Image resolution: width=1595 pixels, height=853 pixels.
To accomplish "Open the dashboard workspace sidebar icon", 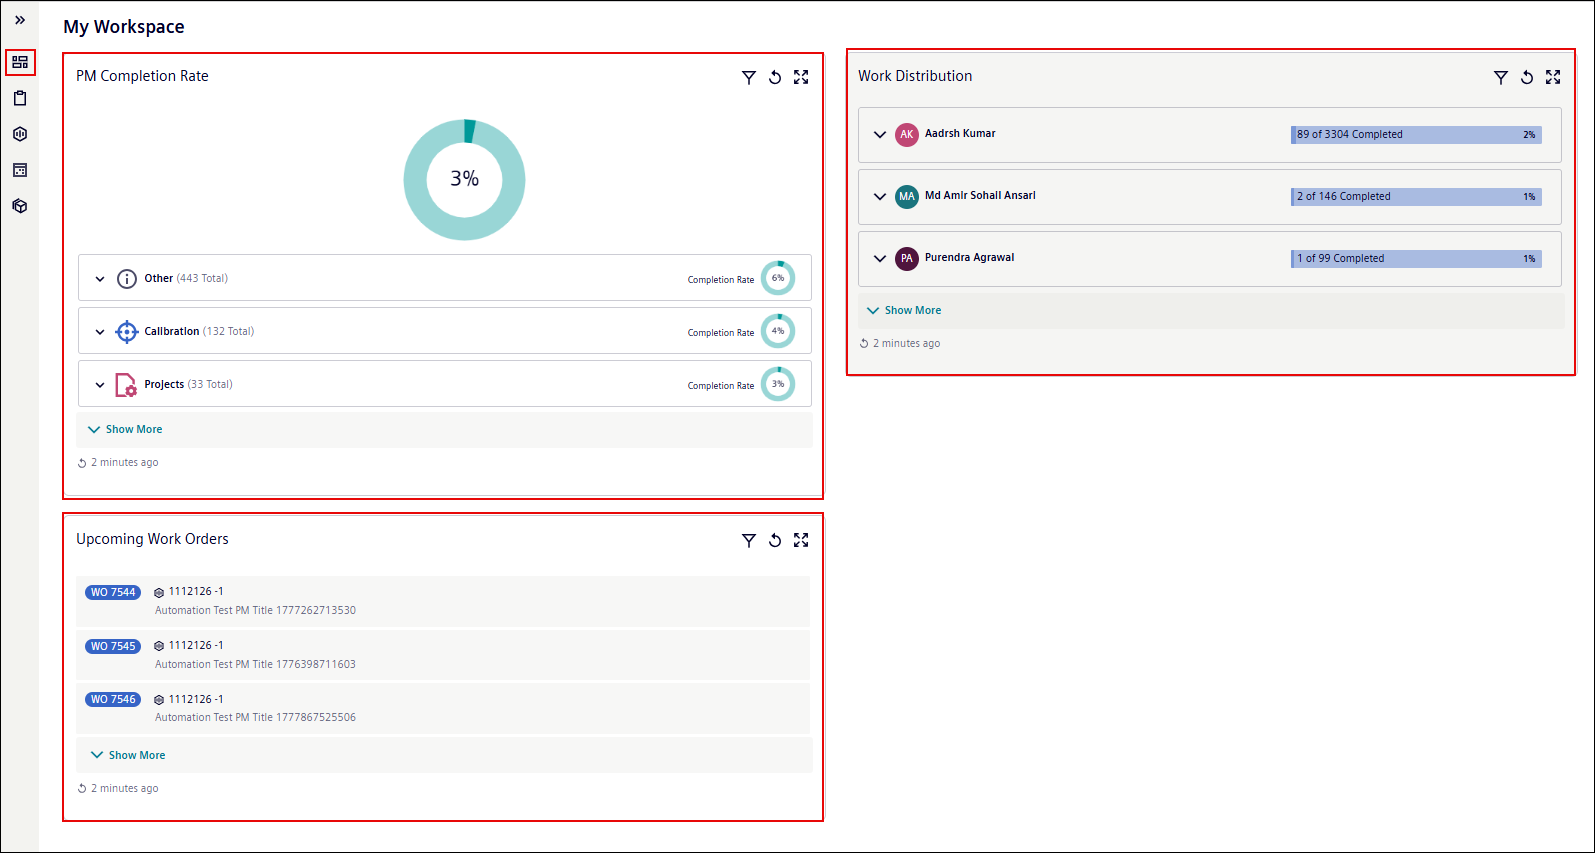I will click(x=20, y=62).
